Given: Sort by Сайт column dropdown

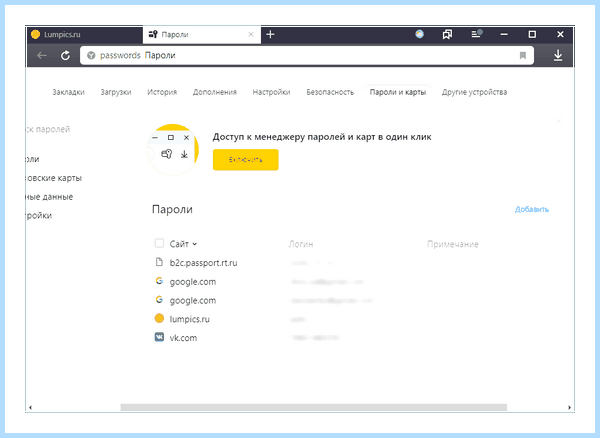Looking at the screenshot, I should pyautogui.click(x=183, y=244).
